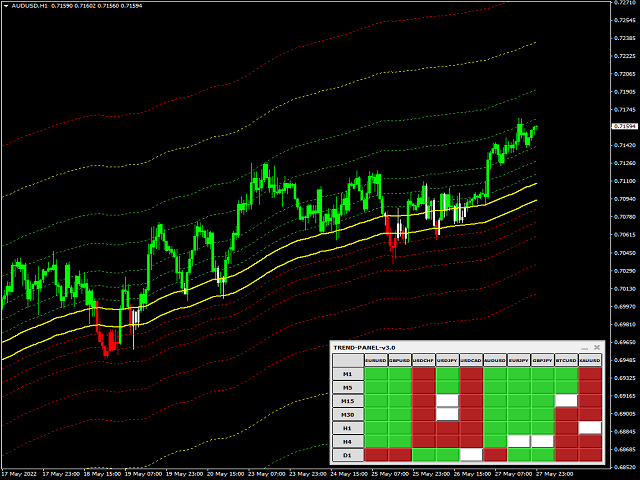Click the H1 timeframe row button

coord(348,428)
